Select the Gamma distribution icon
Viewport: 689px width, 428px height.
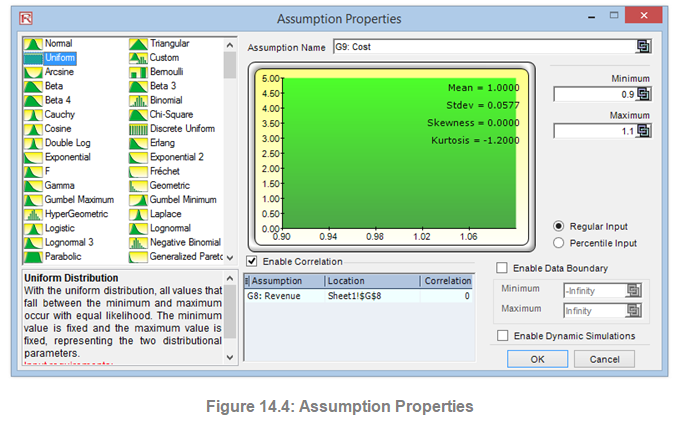tap(33, 186)
